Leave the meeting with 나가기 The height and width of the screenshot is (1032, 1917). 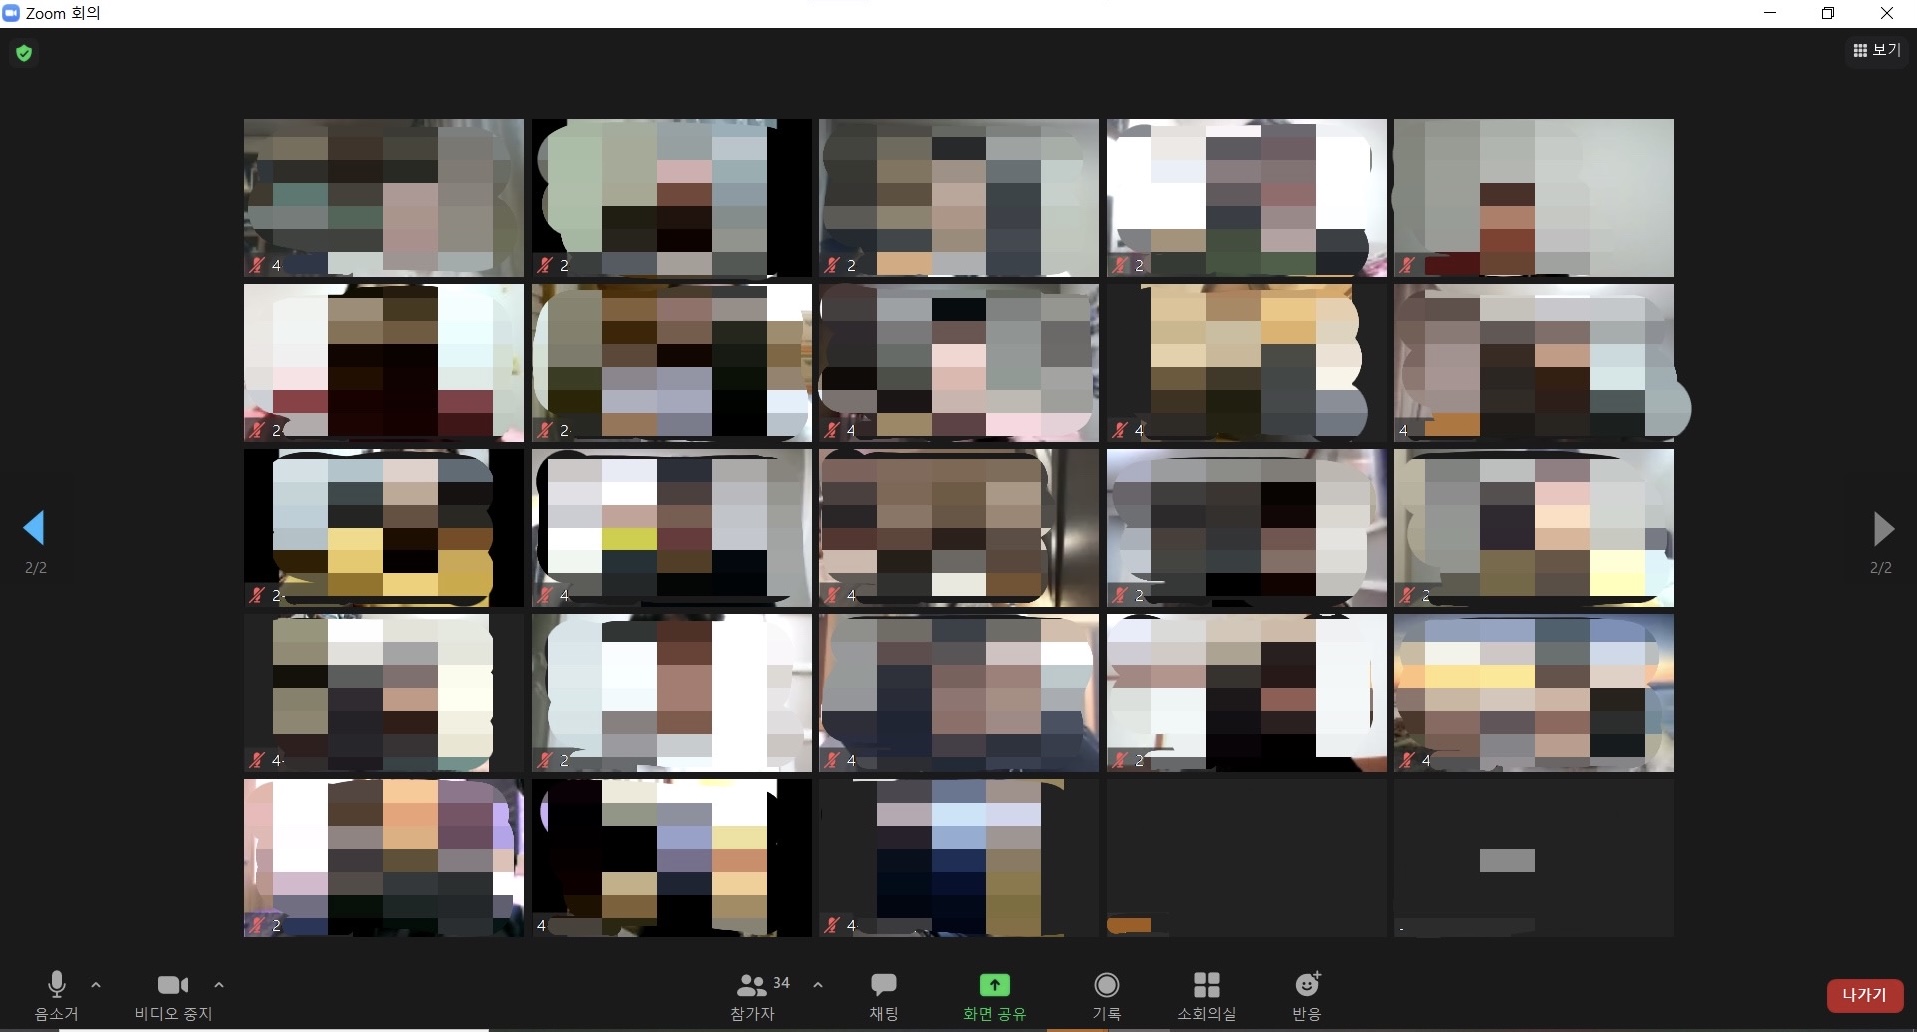[1864, 995]
